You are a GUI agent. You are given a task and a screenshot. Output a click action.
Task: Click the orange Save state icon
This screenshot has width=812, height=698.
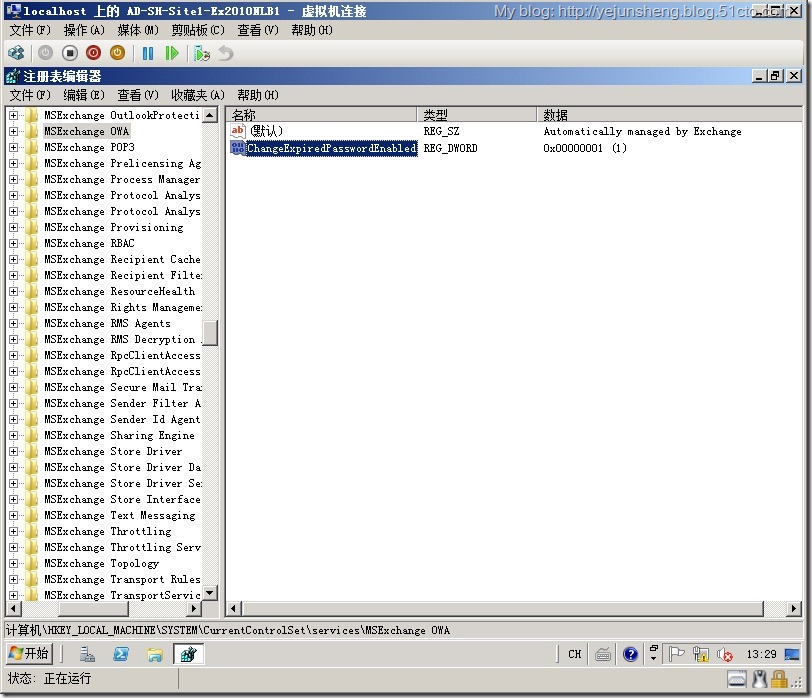tap(118, 53)
